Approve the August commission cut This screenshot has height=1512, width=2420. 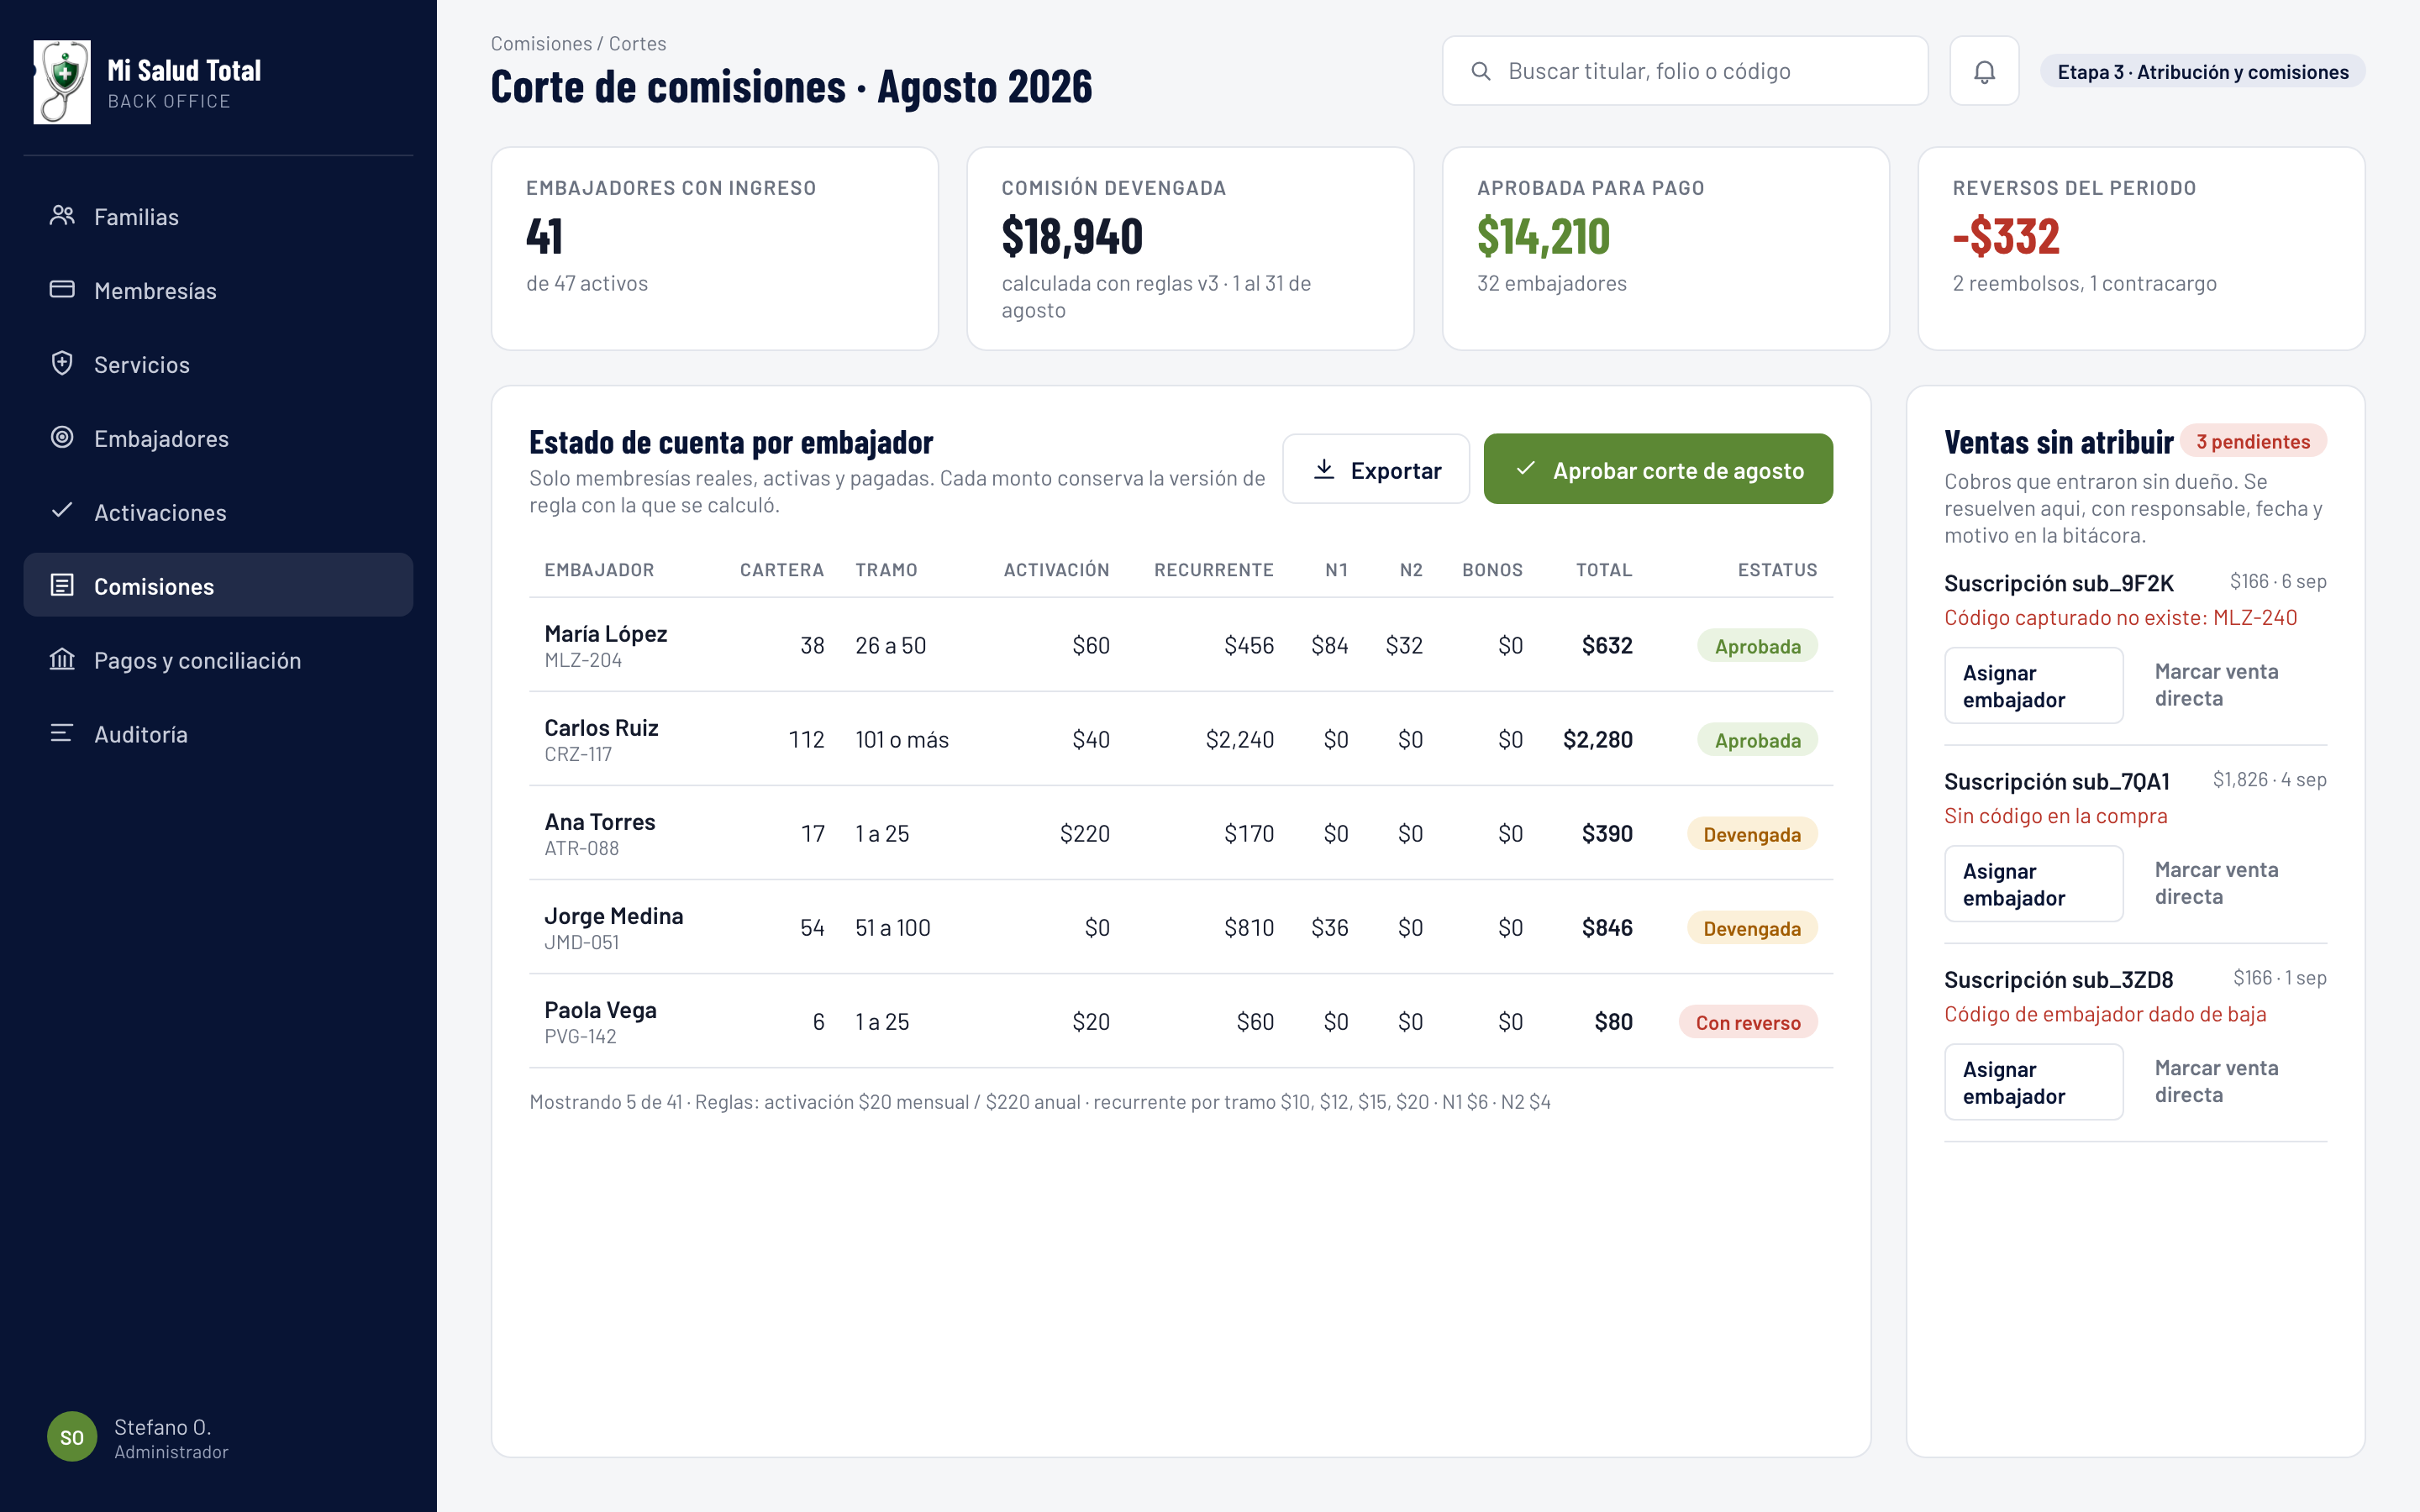pyautogui.click(x=1658, y=469)
